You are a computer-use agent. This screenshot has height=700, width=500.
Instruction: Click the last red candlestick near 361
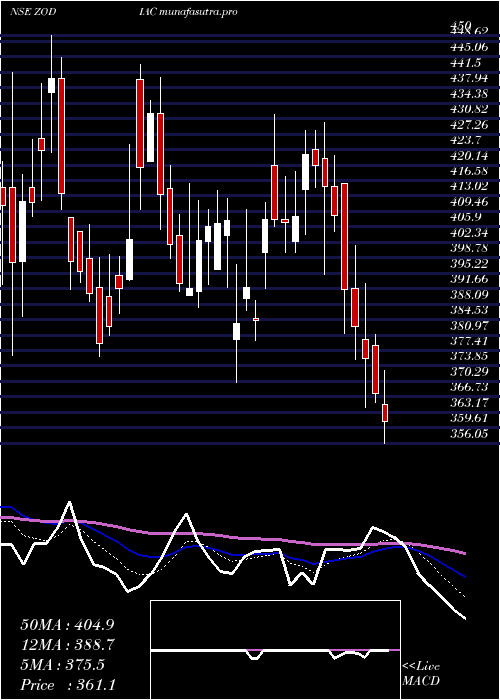coord(385,412)
